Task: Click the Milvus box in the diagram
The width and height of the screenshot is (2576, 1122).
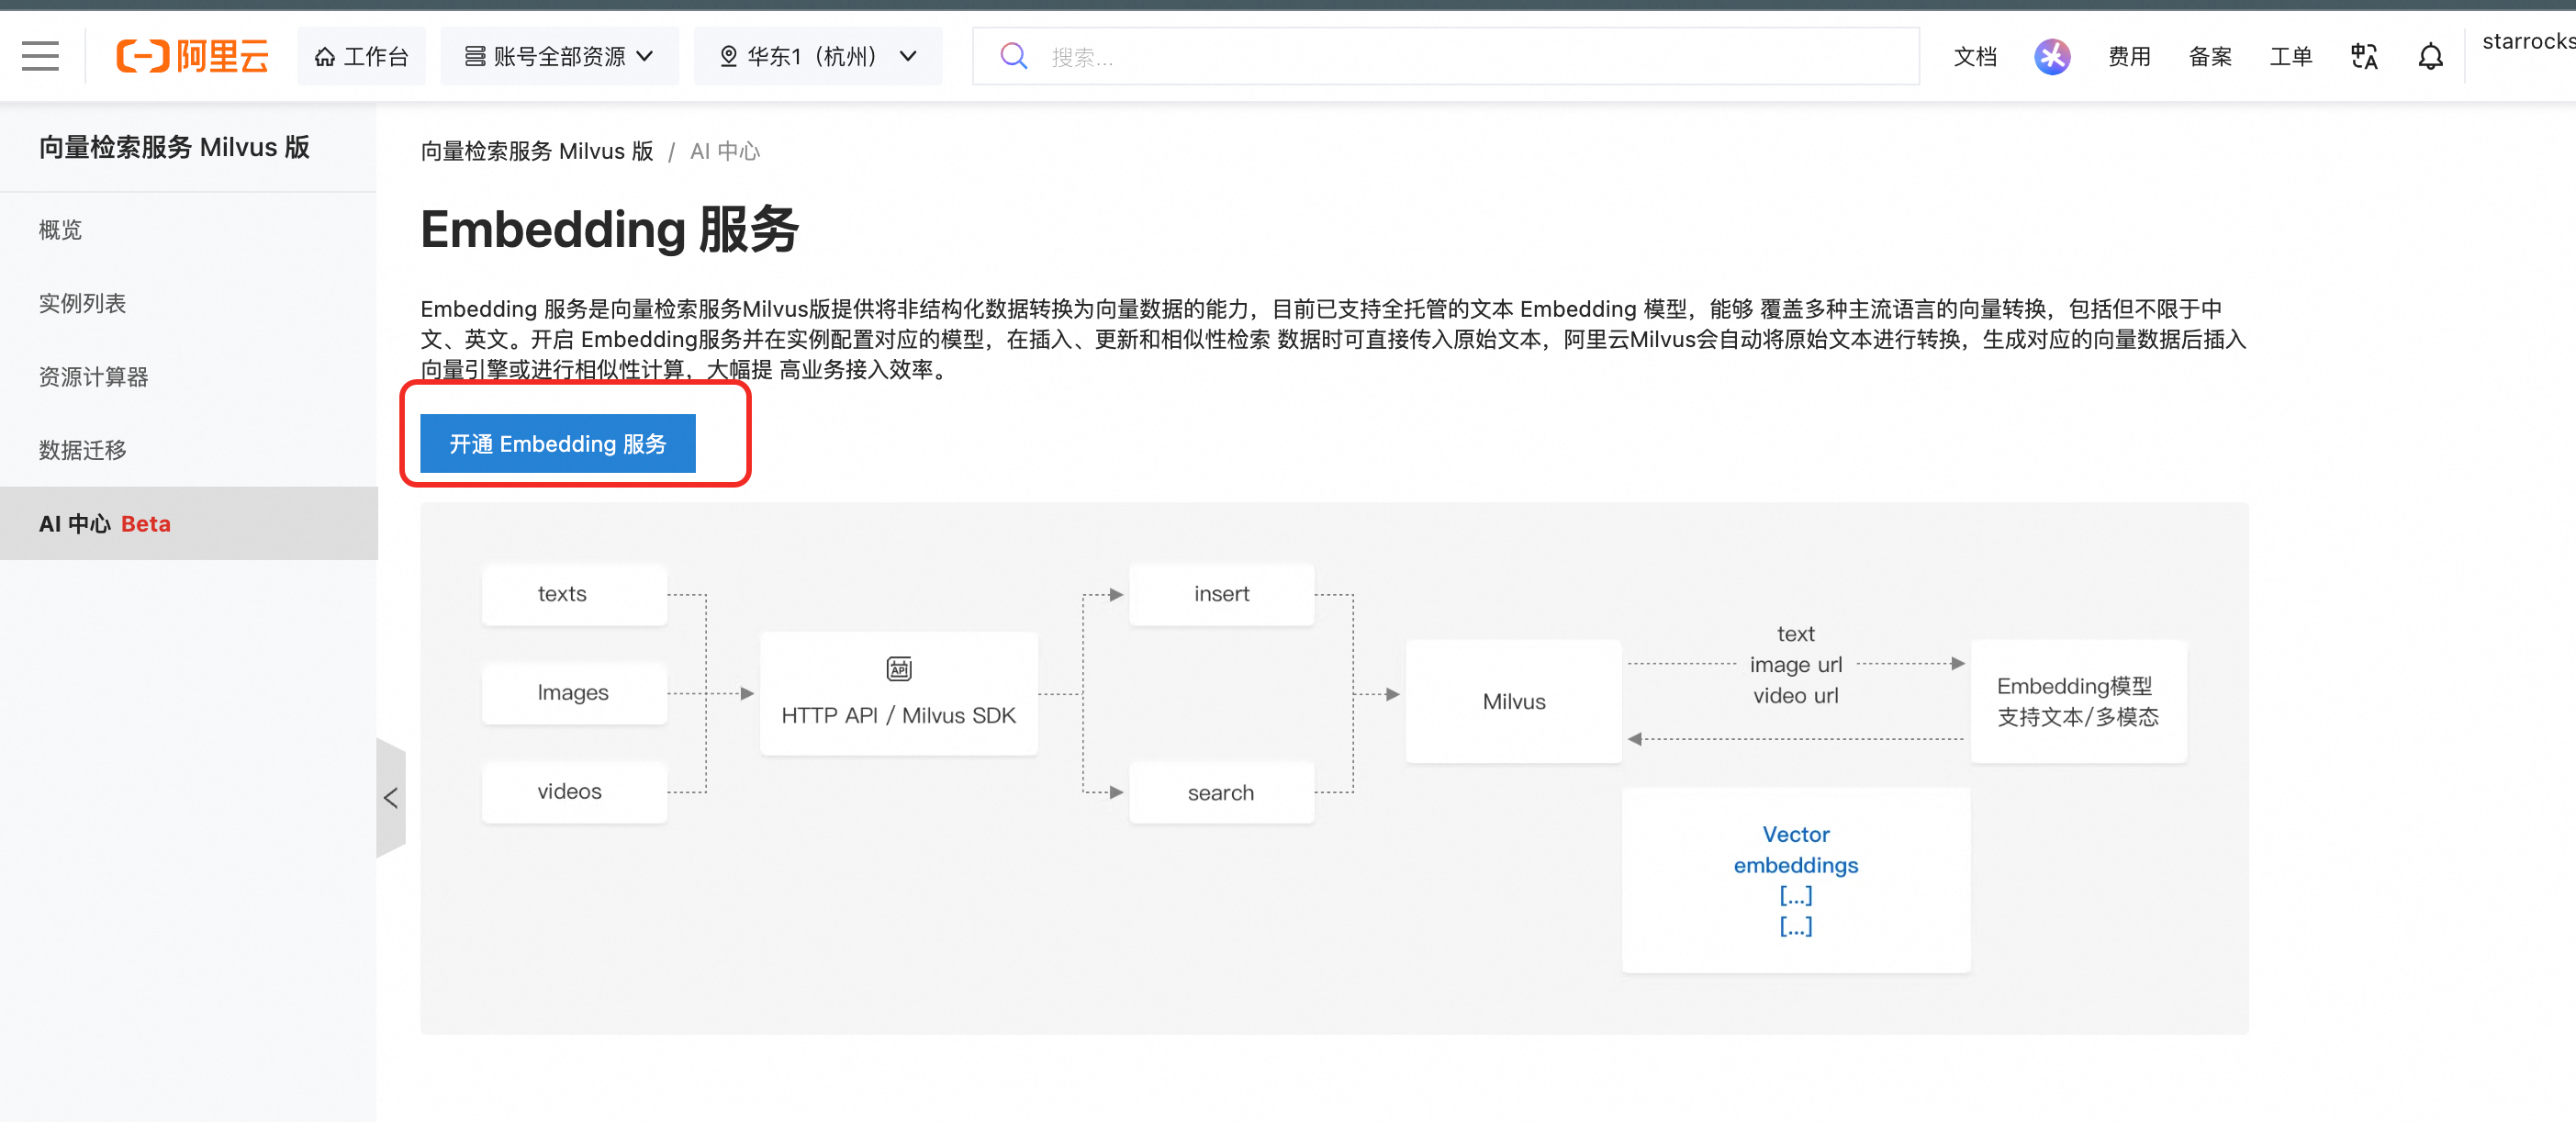Action: point(1513,701)
